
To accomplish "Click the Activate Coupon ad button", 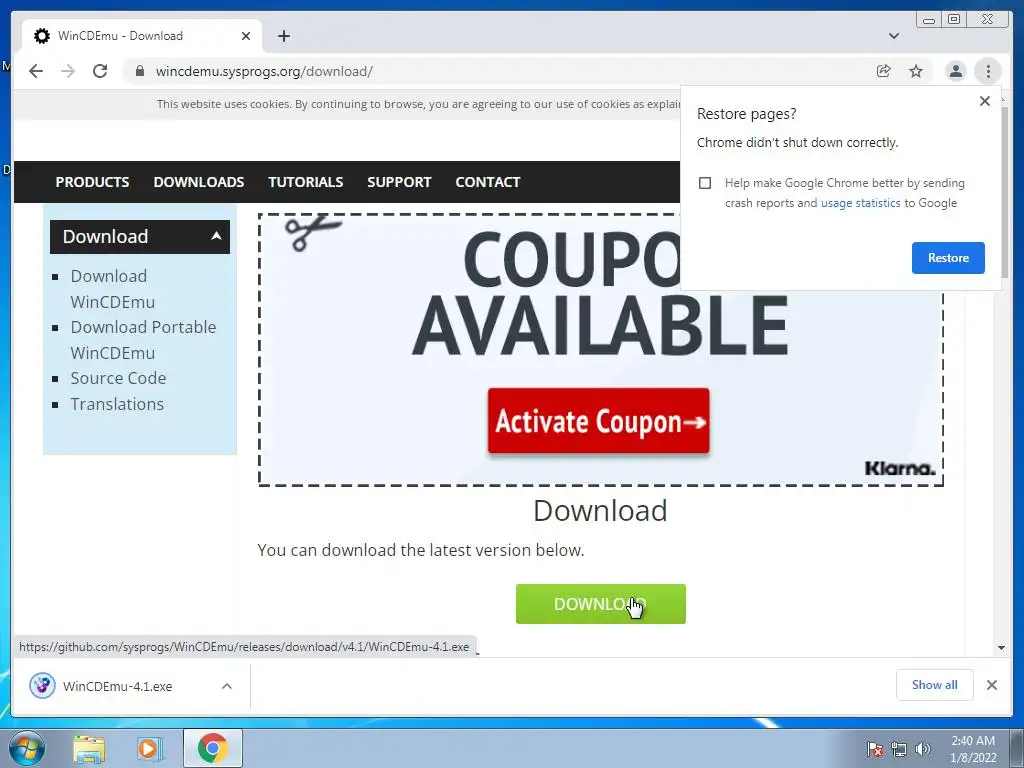I will click(x=598, y=421).
